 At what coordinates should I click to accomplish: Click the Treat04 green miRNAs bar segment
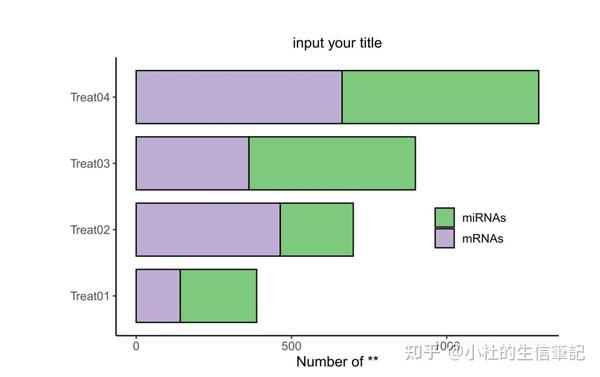[440, 97]
